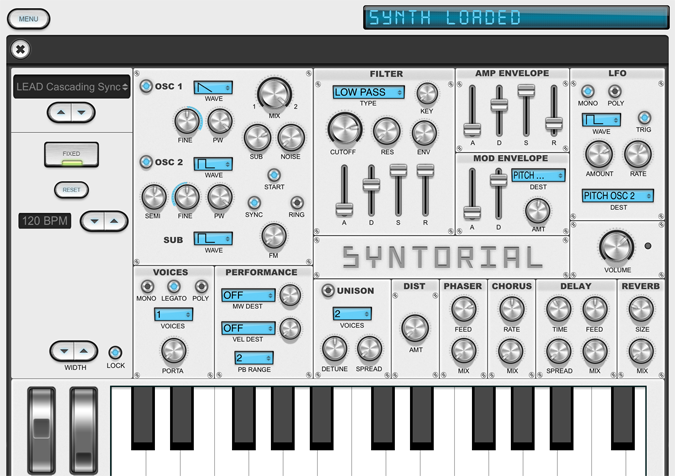
Task: Click the Porta knob in Voices
Action: coord(173,350)
